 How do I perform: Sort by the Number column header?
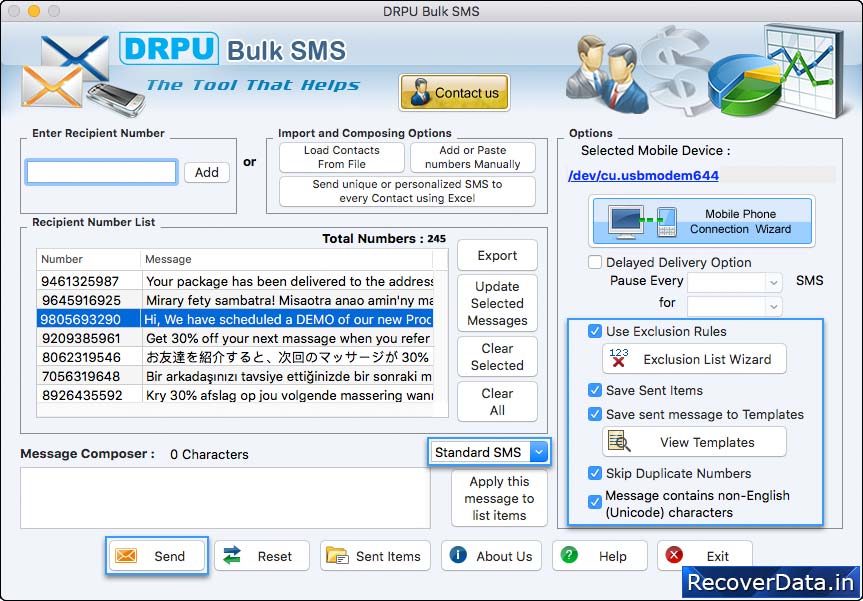[89, 259]
